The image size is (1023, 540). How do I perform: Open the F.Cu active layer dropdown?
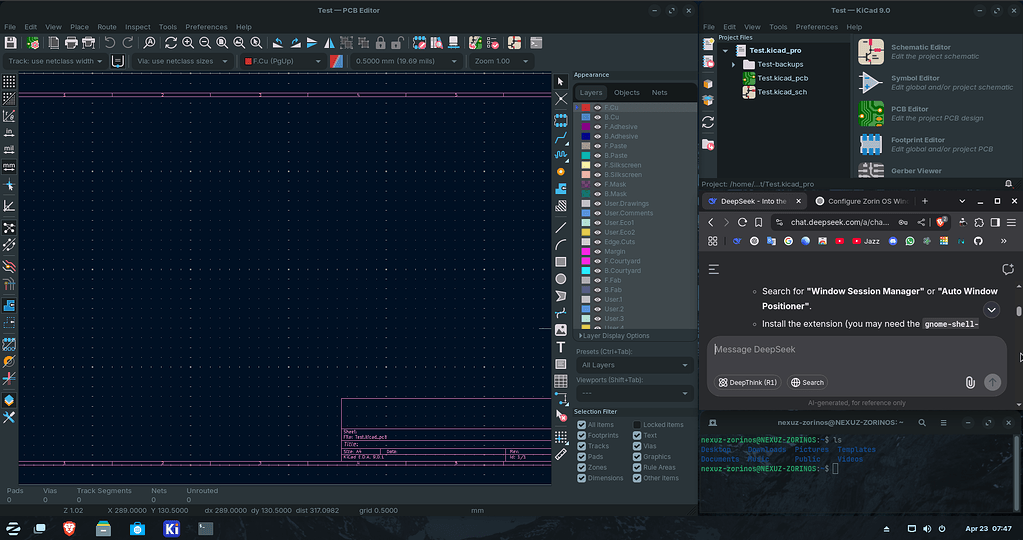click(x=282, y=61)
